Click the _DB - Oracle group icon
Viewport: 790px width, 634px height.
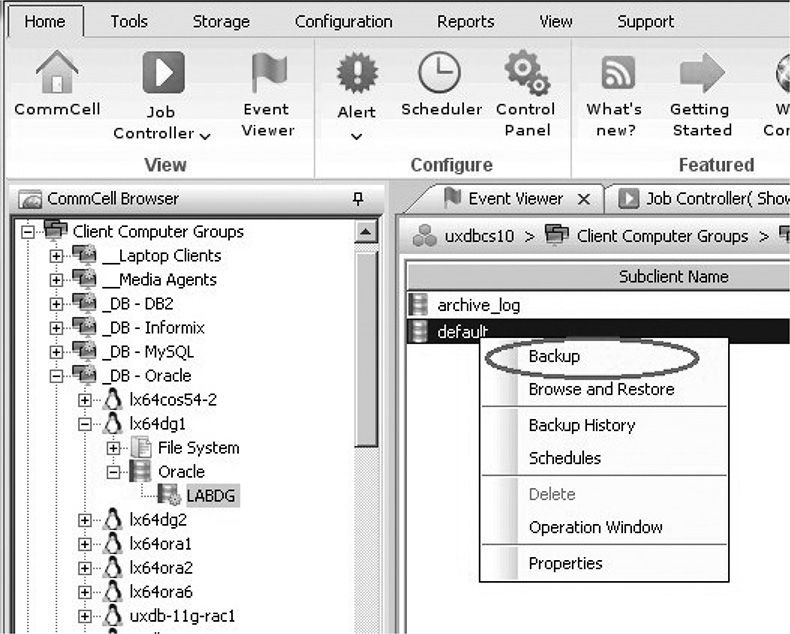(x=84, y=375)
